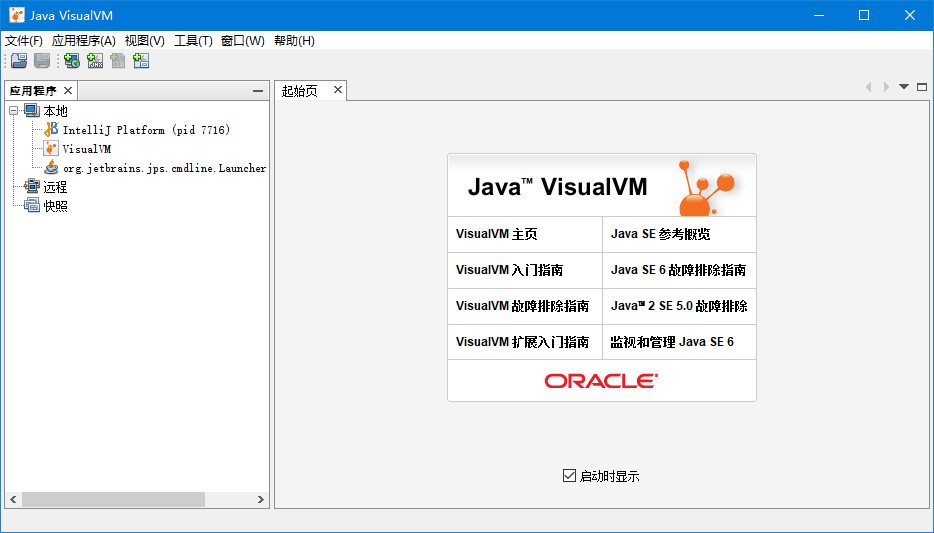The image size is (934, 533).
Task: Open the VisualVM 故障排除指南 link
Action: (522, 306)
